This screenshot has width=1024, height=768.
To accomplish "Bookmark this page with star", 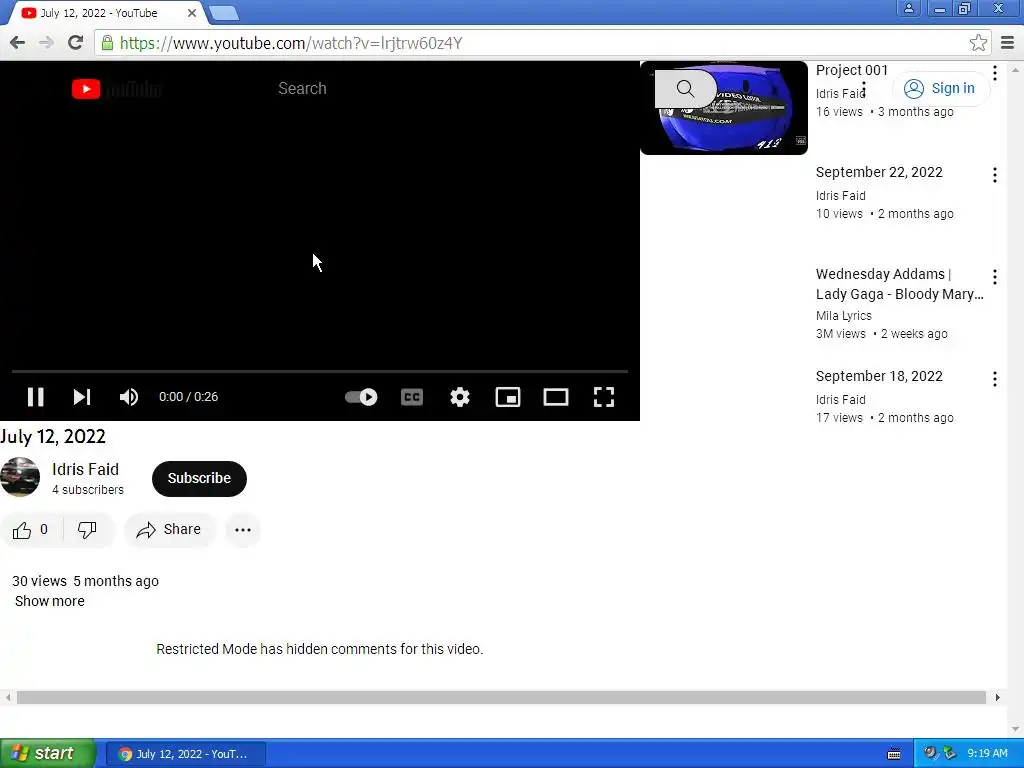I will coord(978,43).
